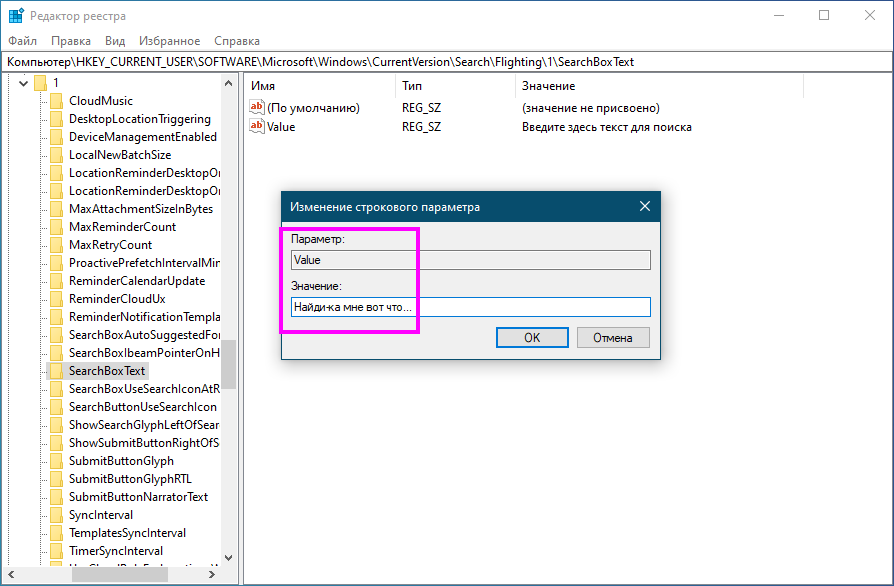The image size is (894, 586).
Task: Click the MaxReminderCount folder icon
Action: [56, 227]
